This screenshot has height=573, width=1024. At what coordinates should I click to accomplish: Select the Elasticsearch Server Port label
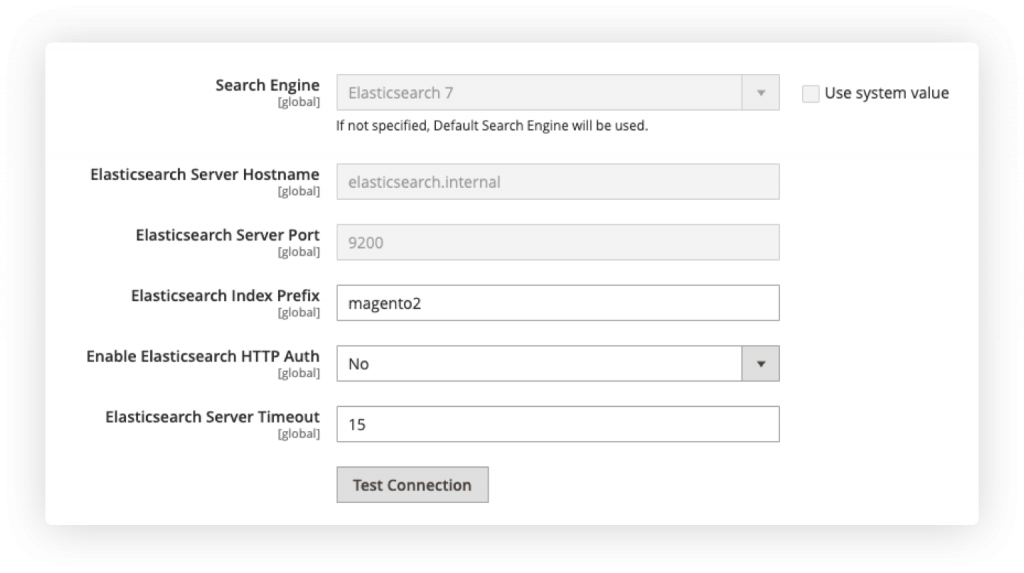pyautogui.click(x=227, y=235)
